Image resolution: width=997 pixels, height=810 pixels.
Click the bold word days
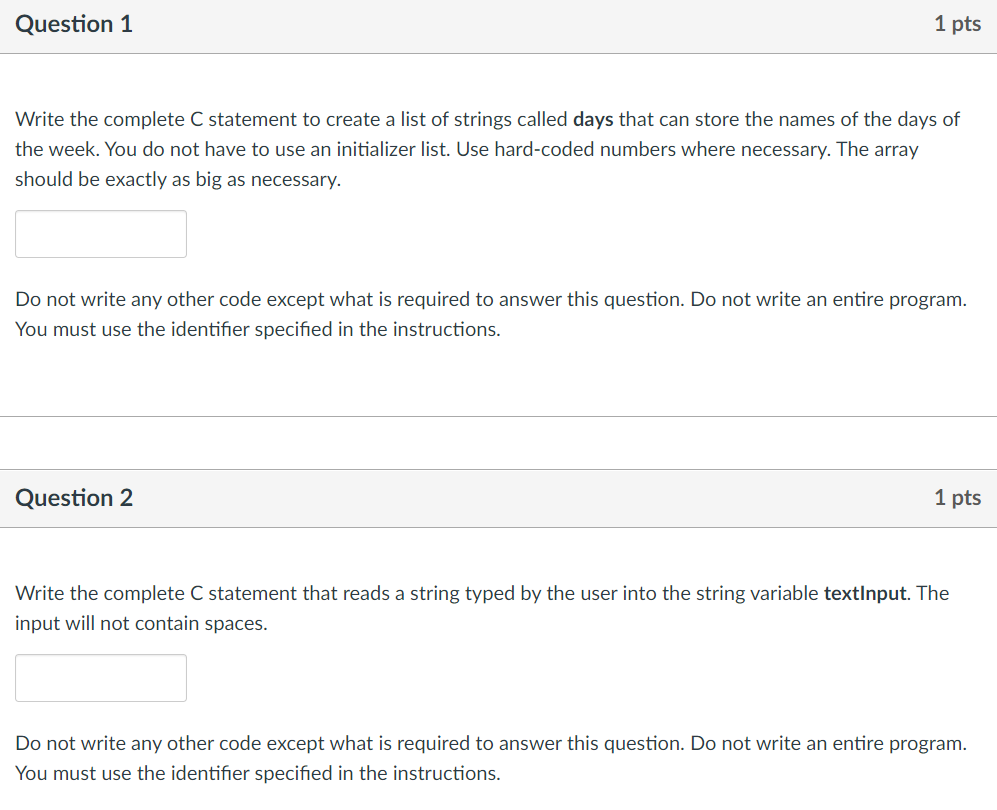point(593,120)
